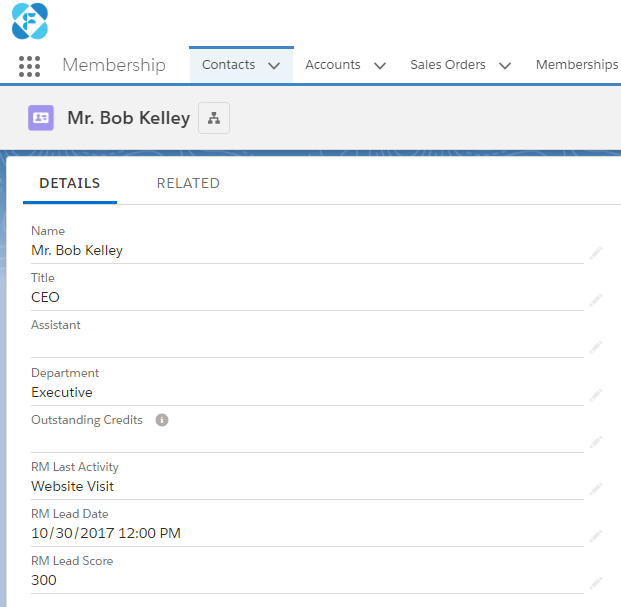Show Outstanding Credits info tooltip icon

click(x=162, y=420)
